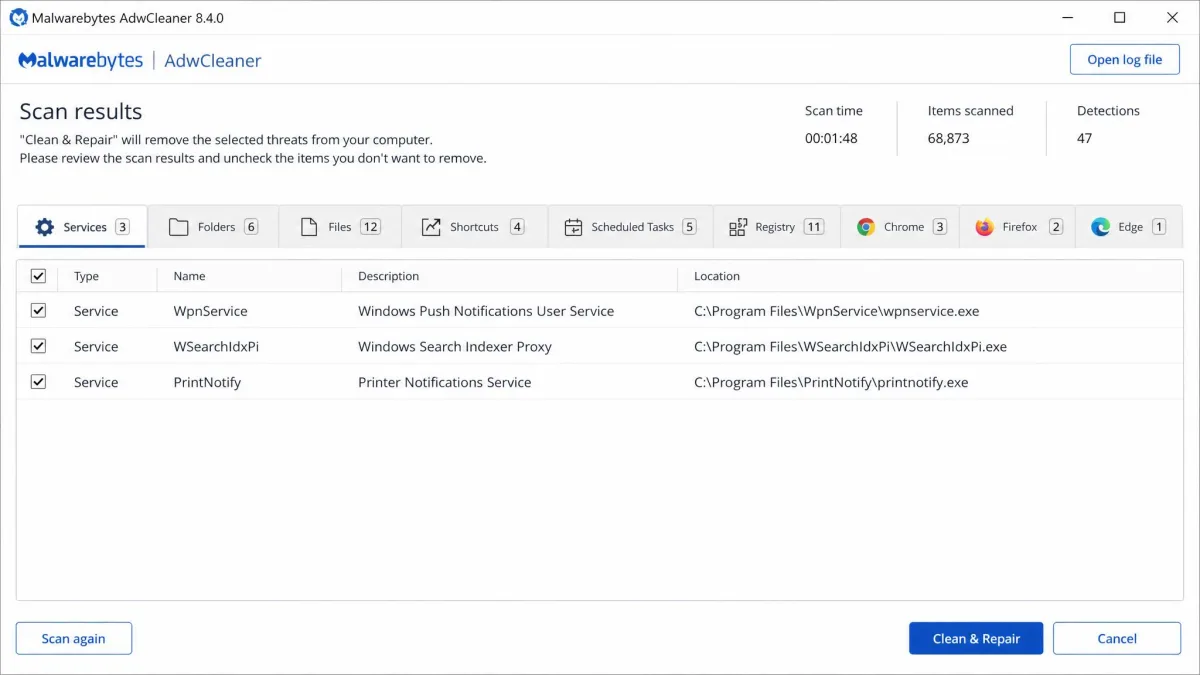Click the Open log file button
The image size is (1200, 675).
[x=1125, y=59]
